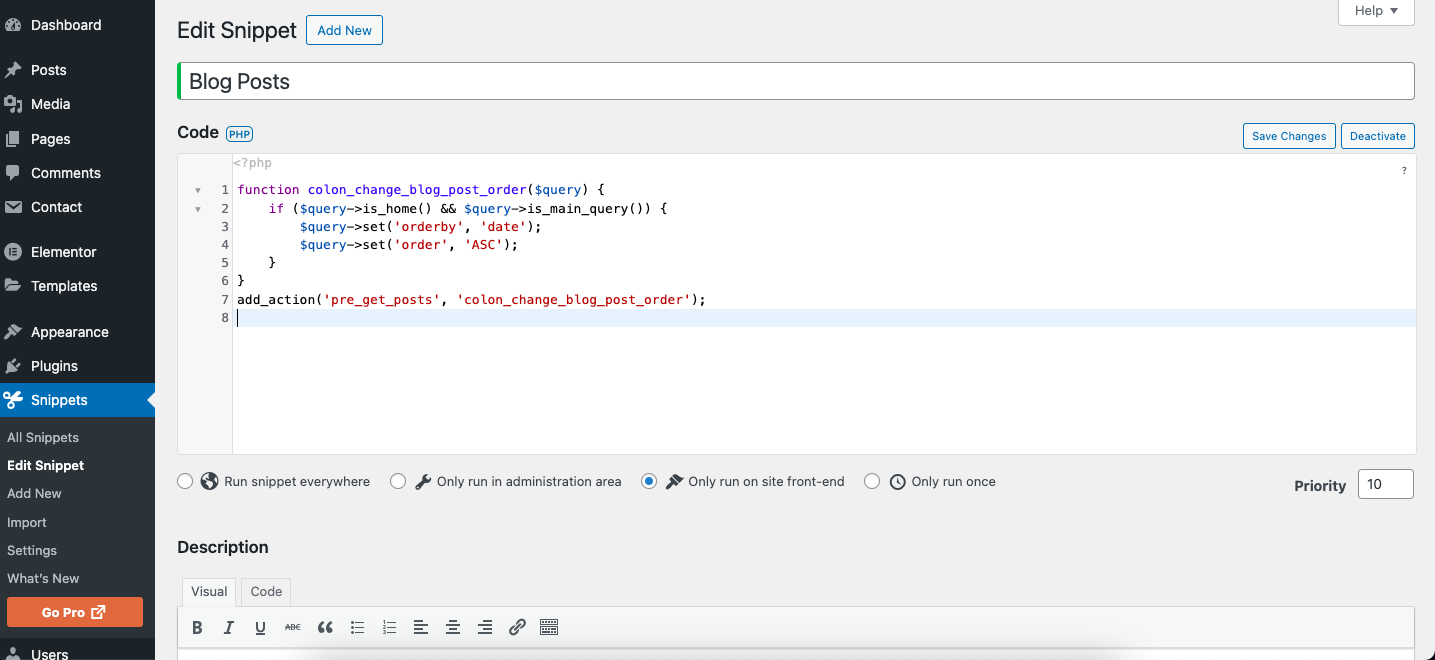Image resolution: width=1435 pixels, height=660 pixels.
Task: Open the Media library from sidebar
Action: [x=50, y=104]
